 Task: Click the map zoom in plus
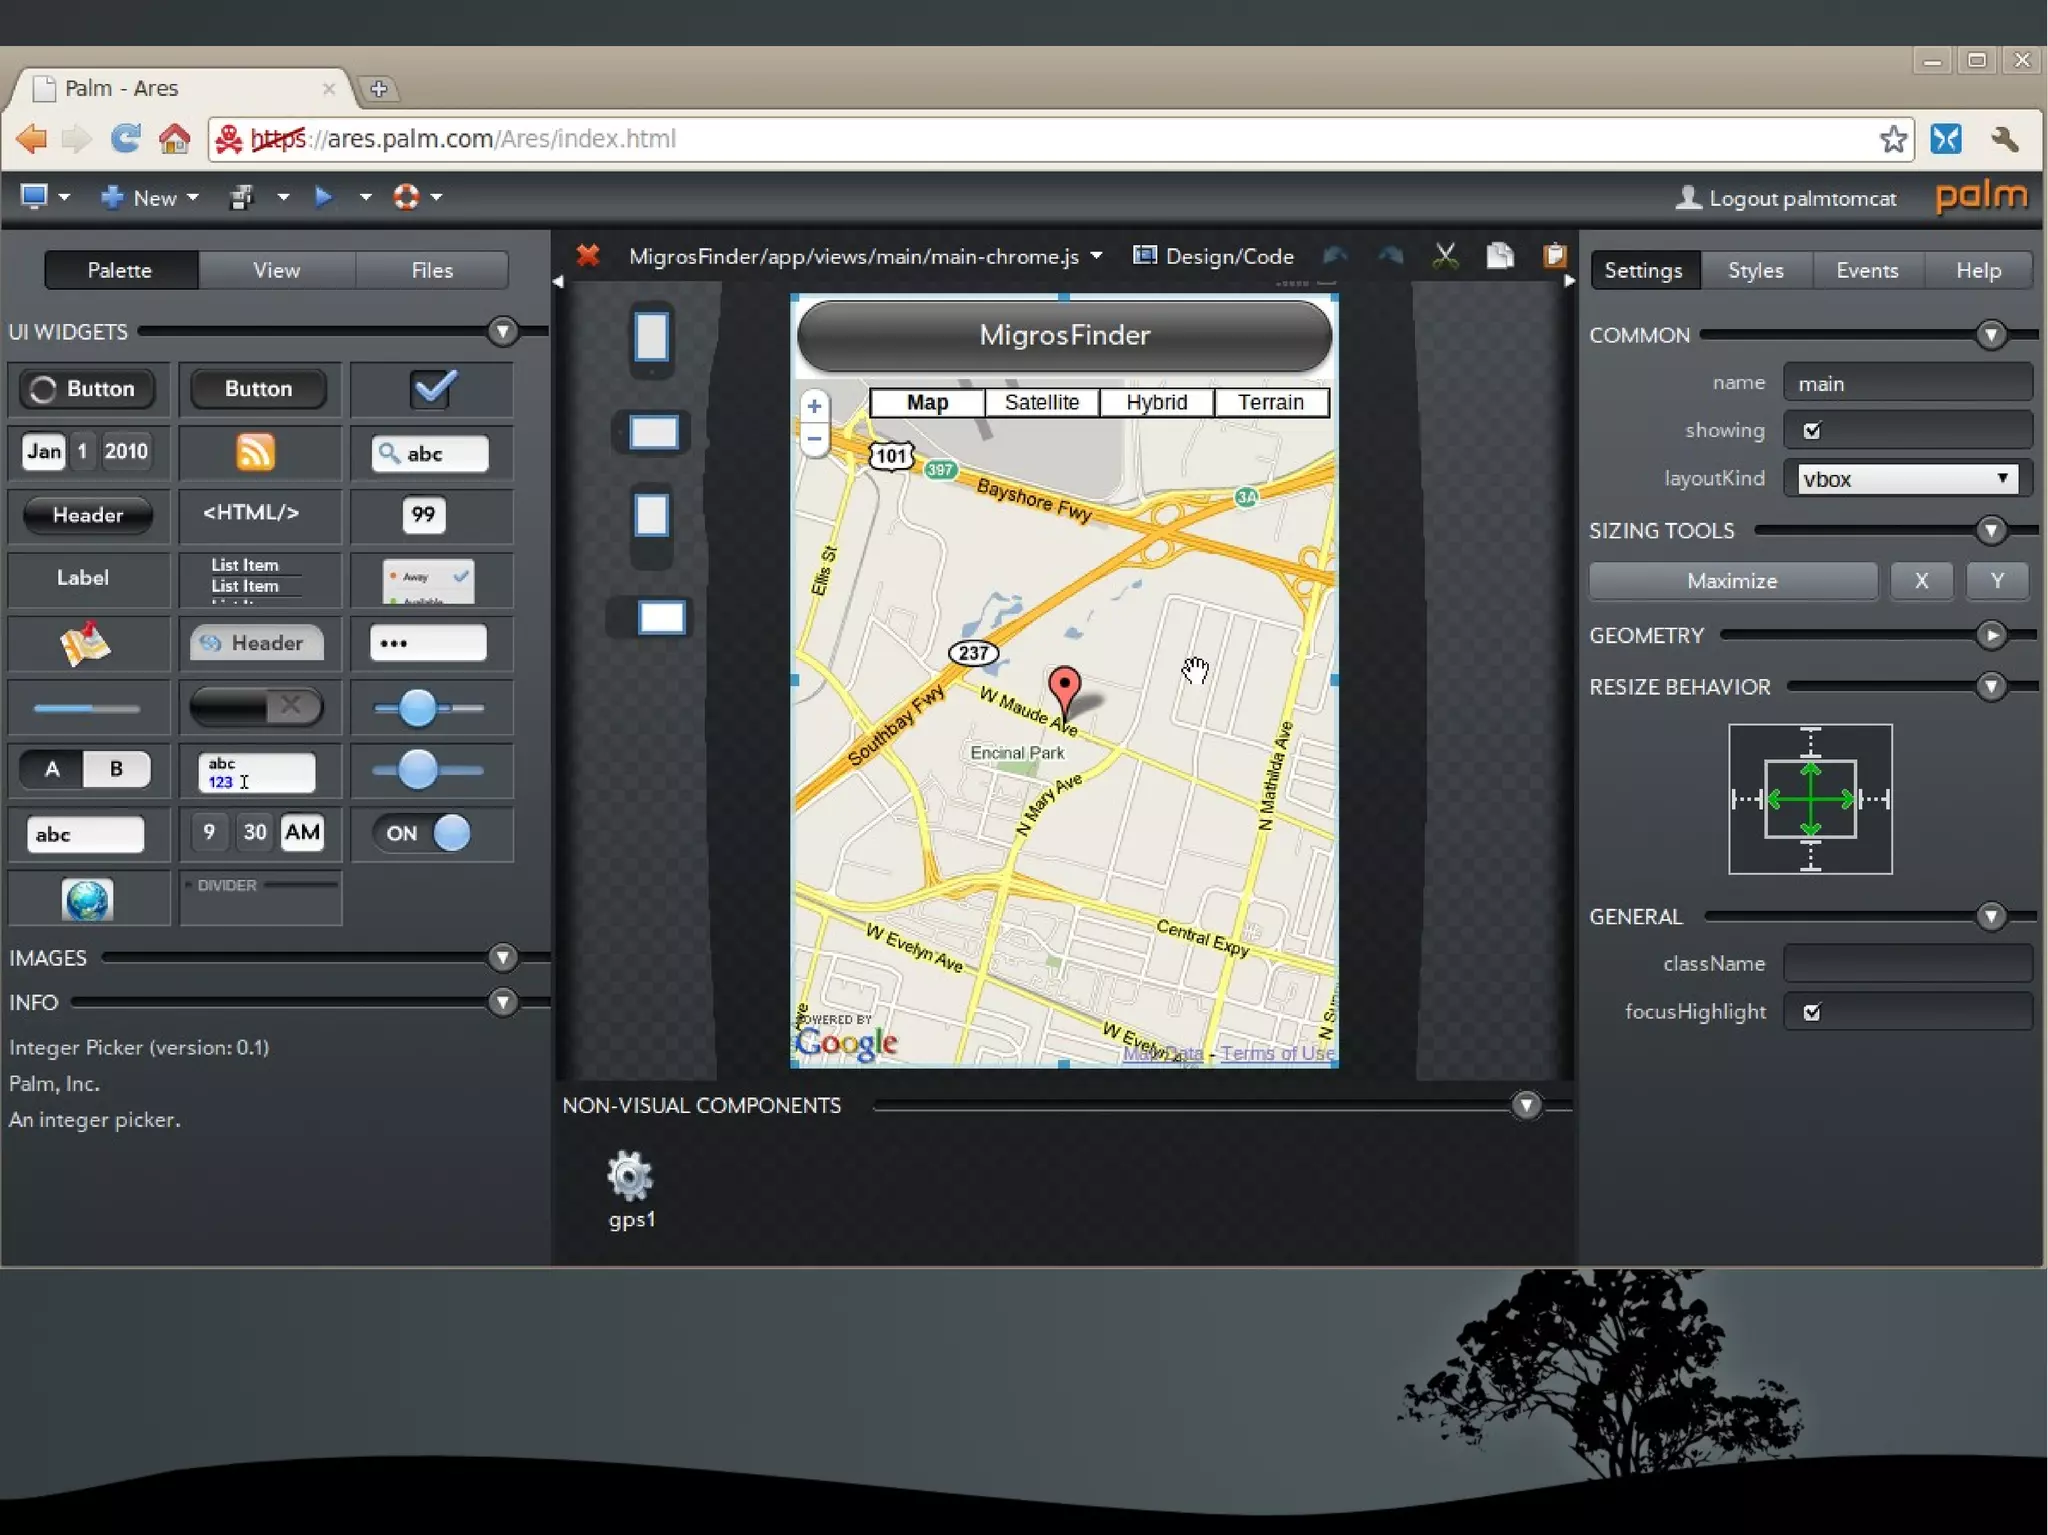pyautogui.click(x=814, y=406)
